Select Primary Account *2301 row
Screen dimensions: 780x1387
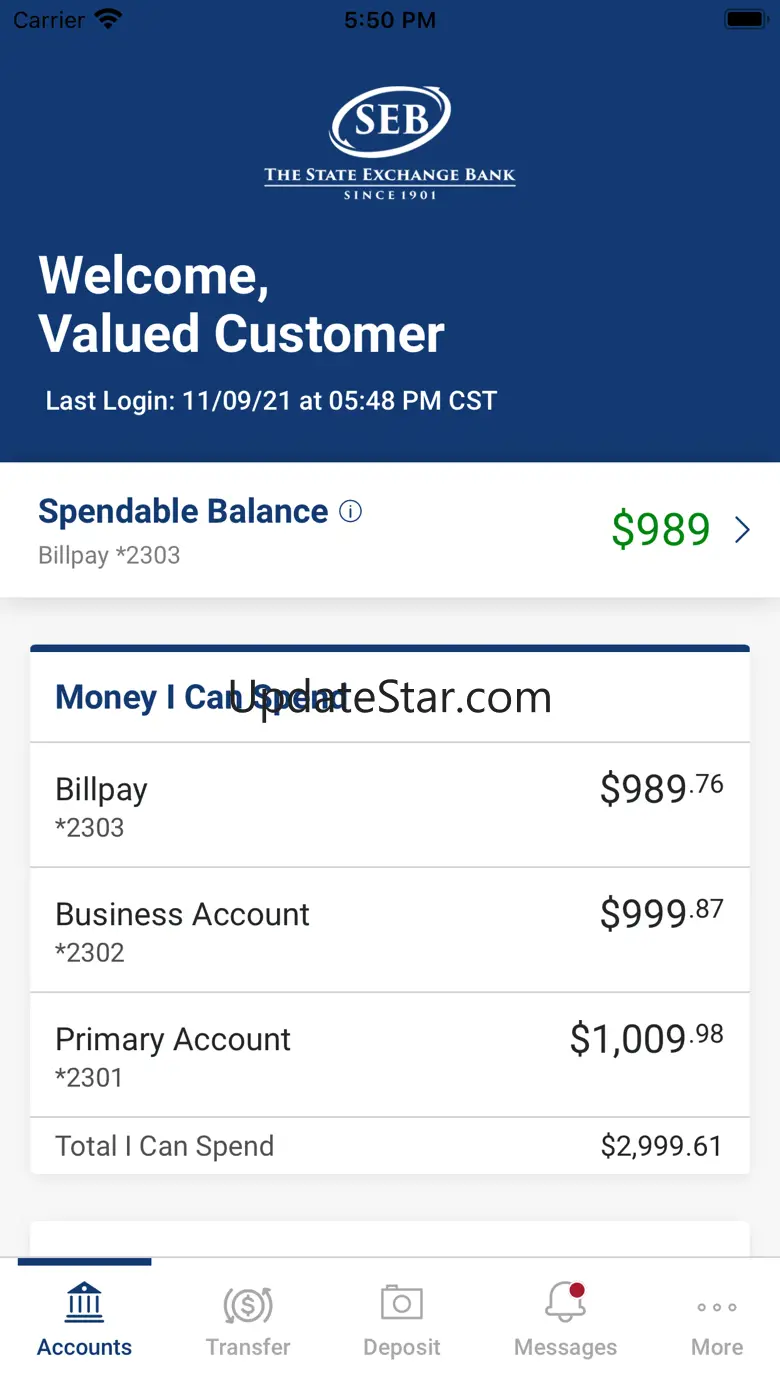click(390, 1055)
